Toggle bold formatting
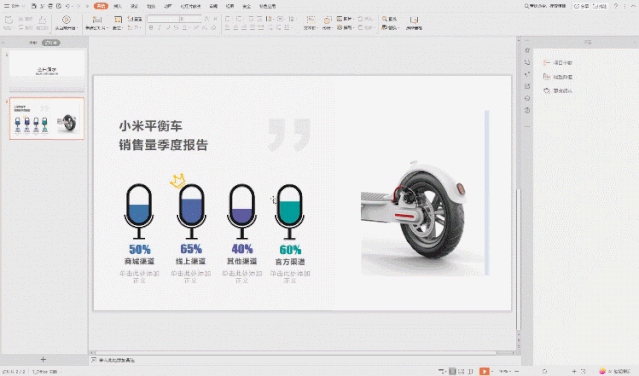 [x=151, y=28]
